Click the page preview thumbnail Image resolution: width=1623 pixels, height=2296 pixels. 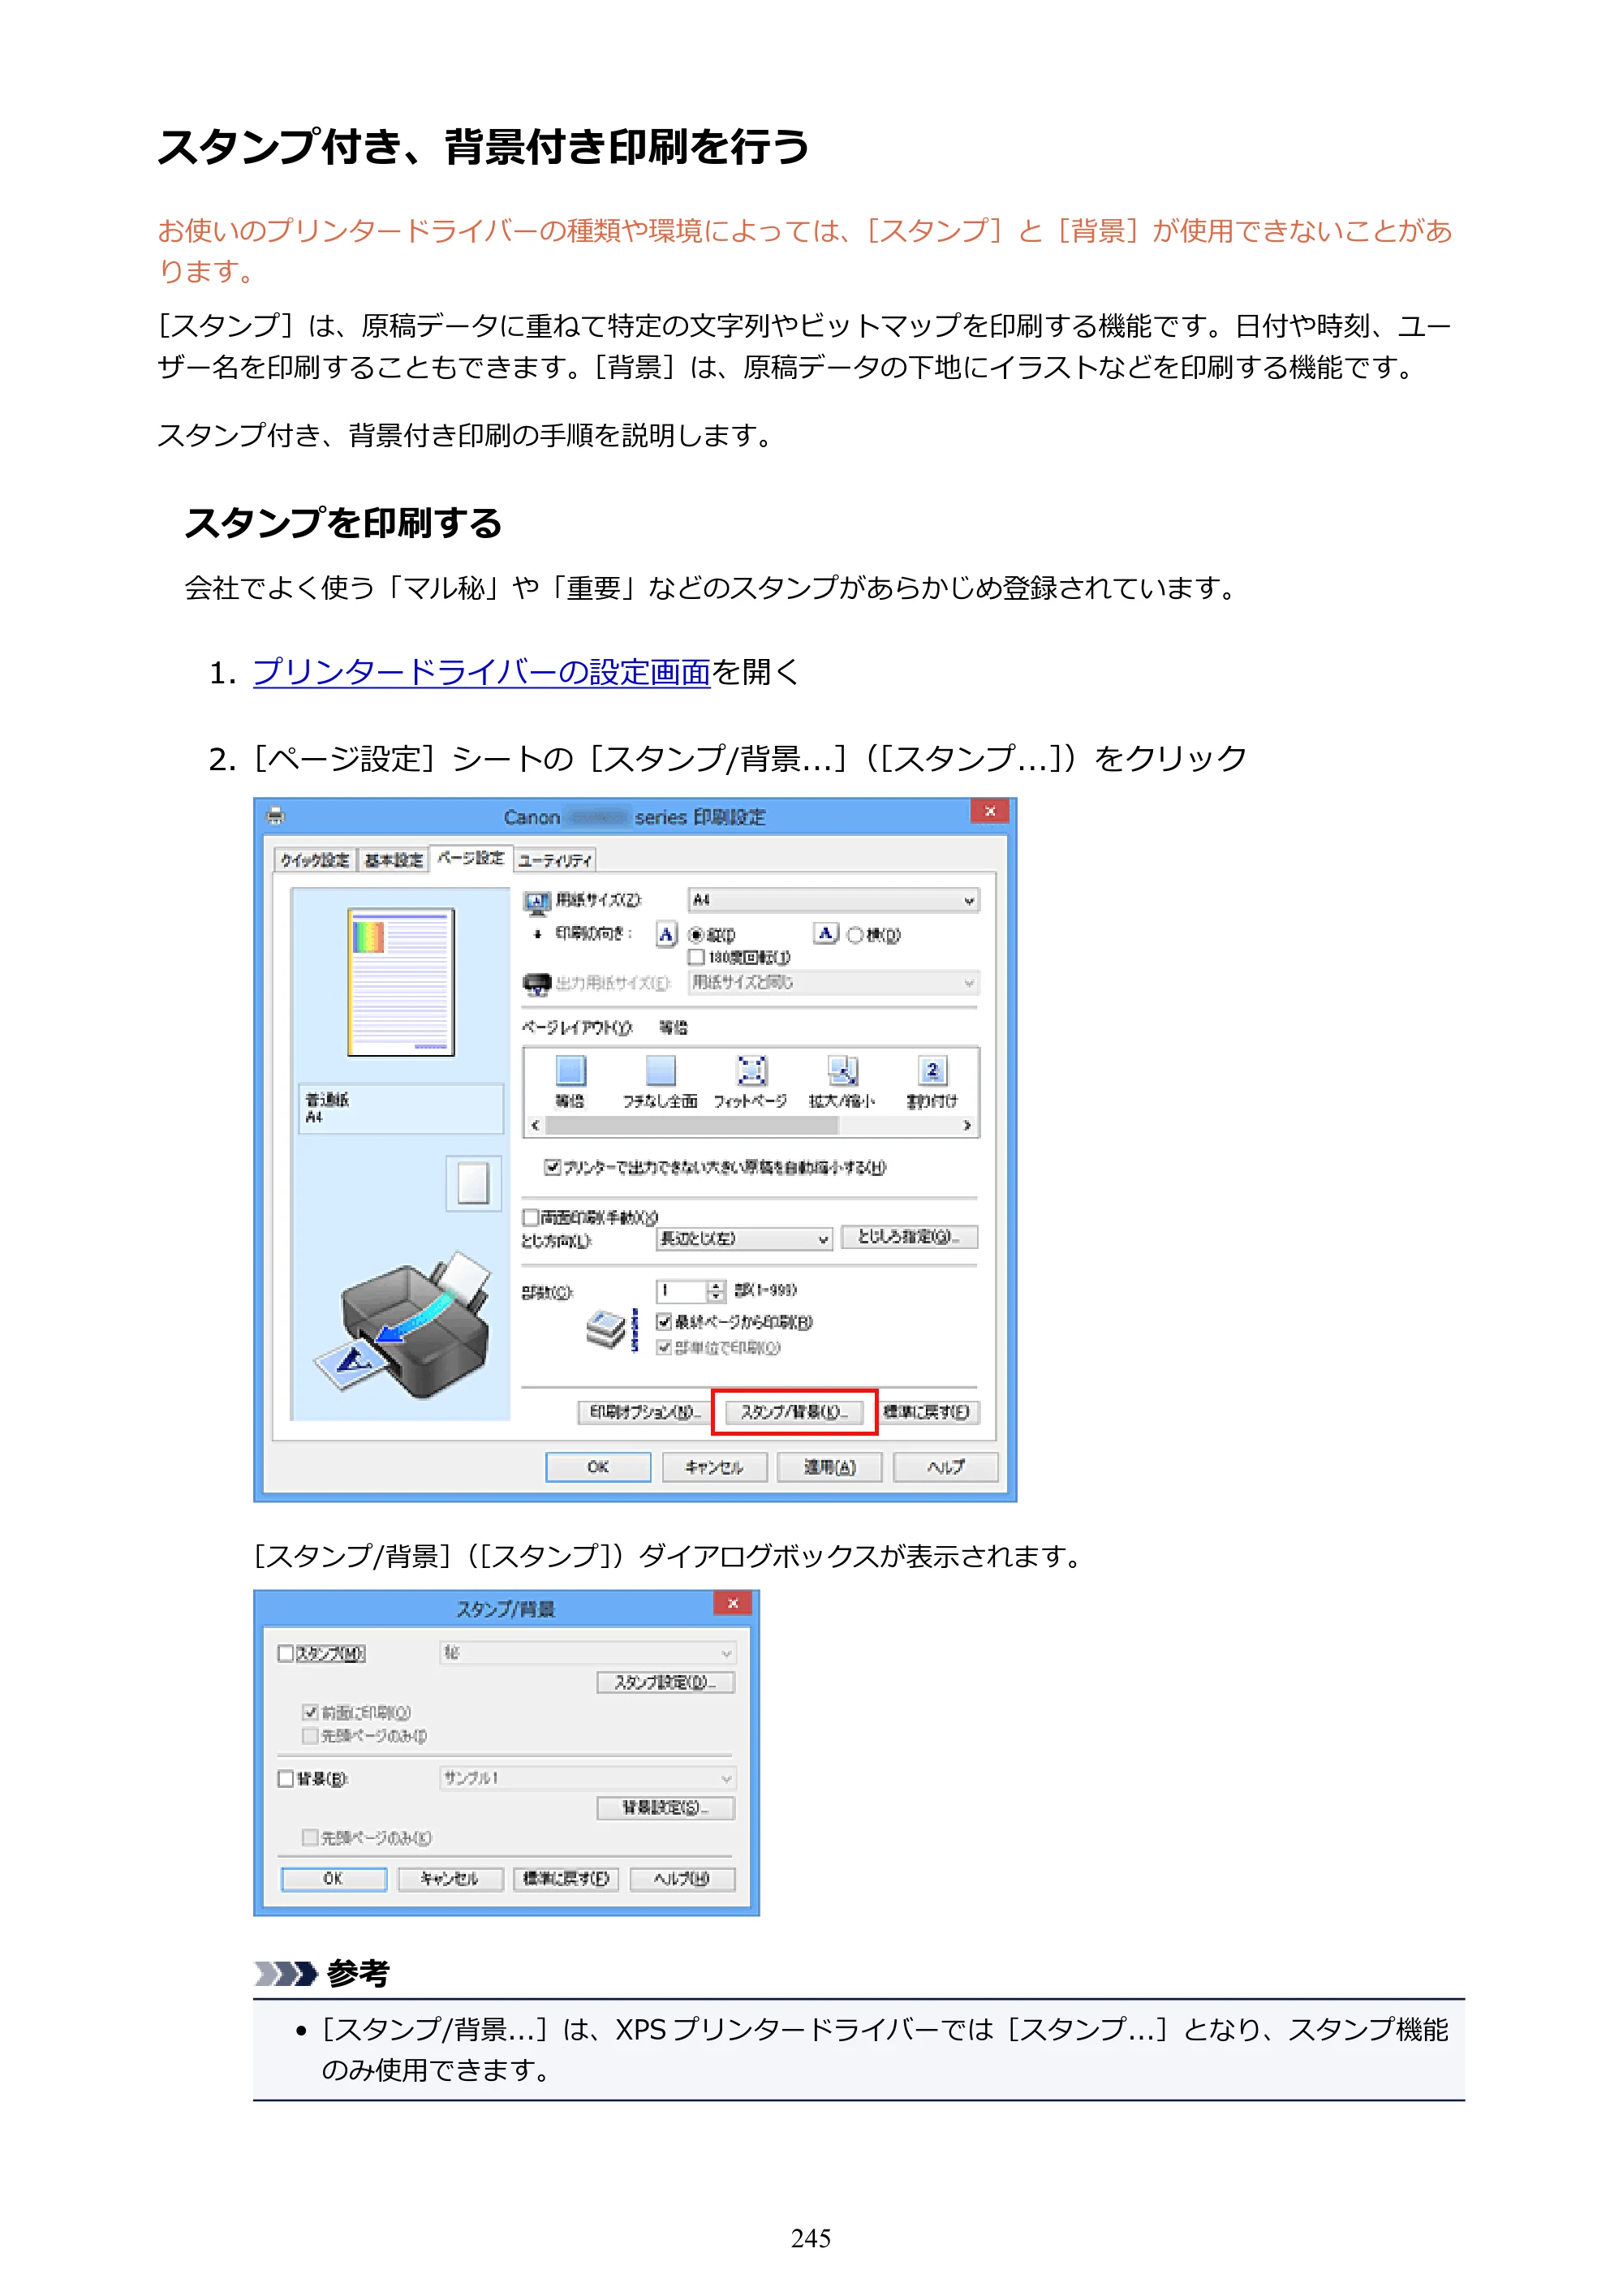tap(401, 982)
